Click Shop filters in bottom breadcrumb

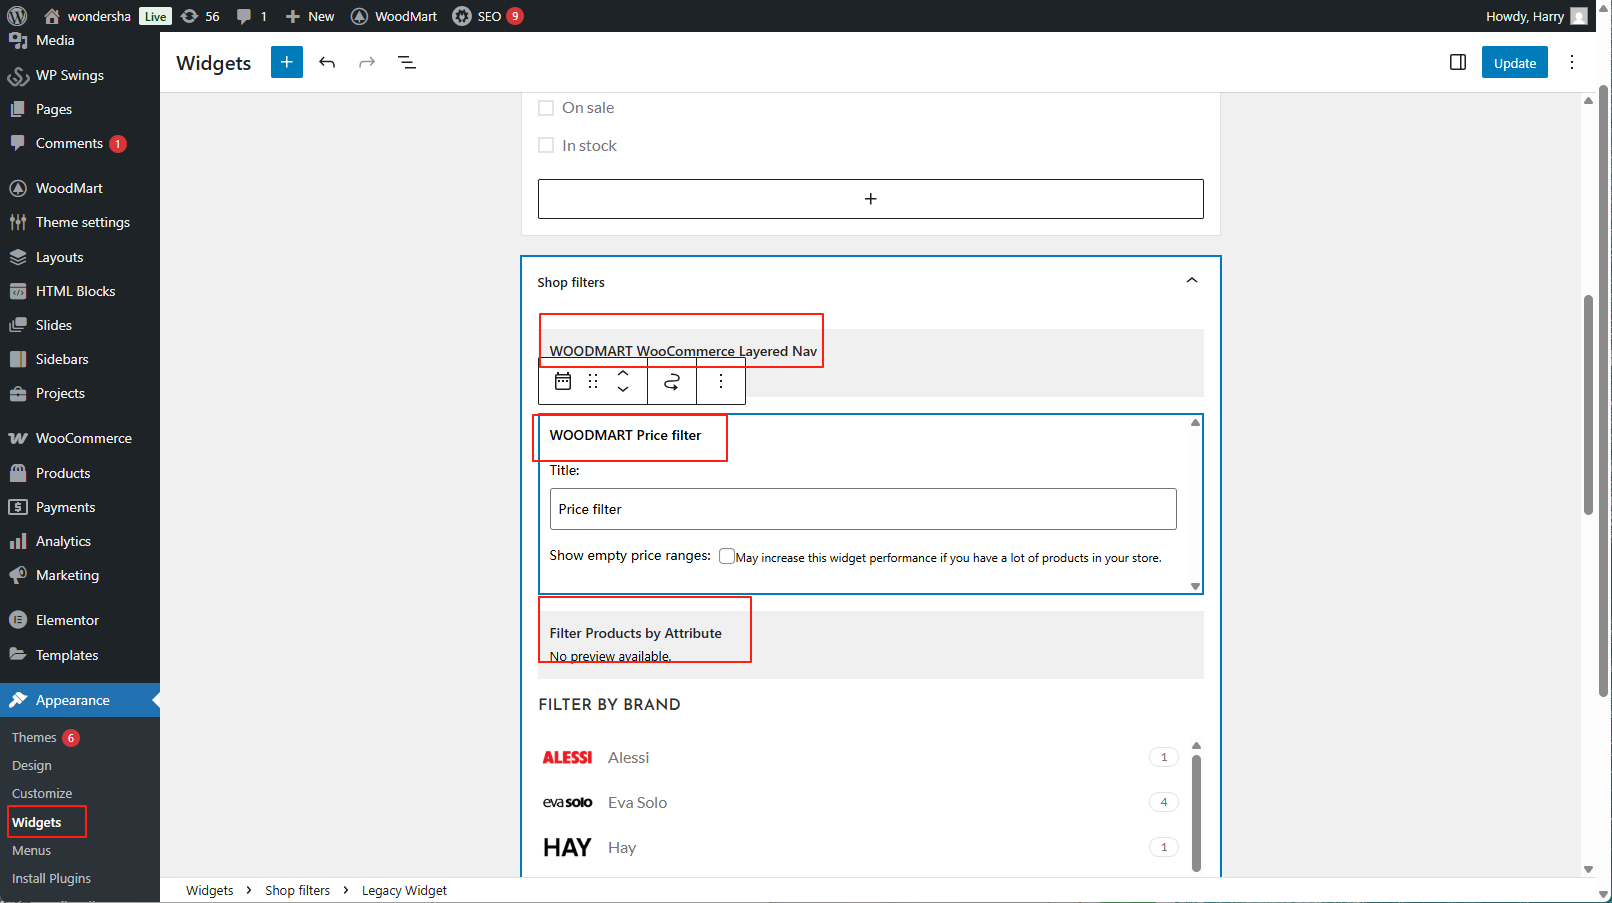[x=297, y=890]
